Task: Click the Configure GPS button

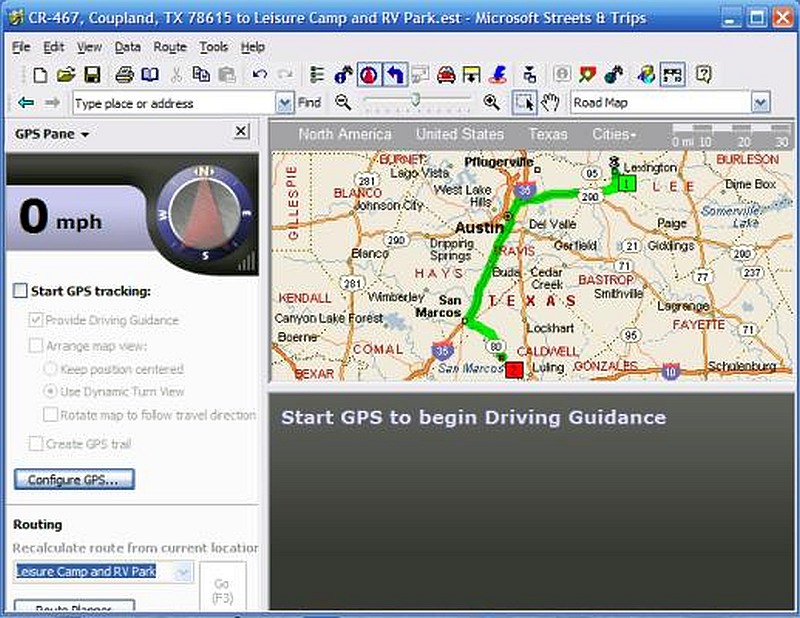Action: click(74, 480)
